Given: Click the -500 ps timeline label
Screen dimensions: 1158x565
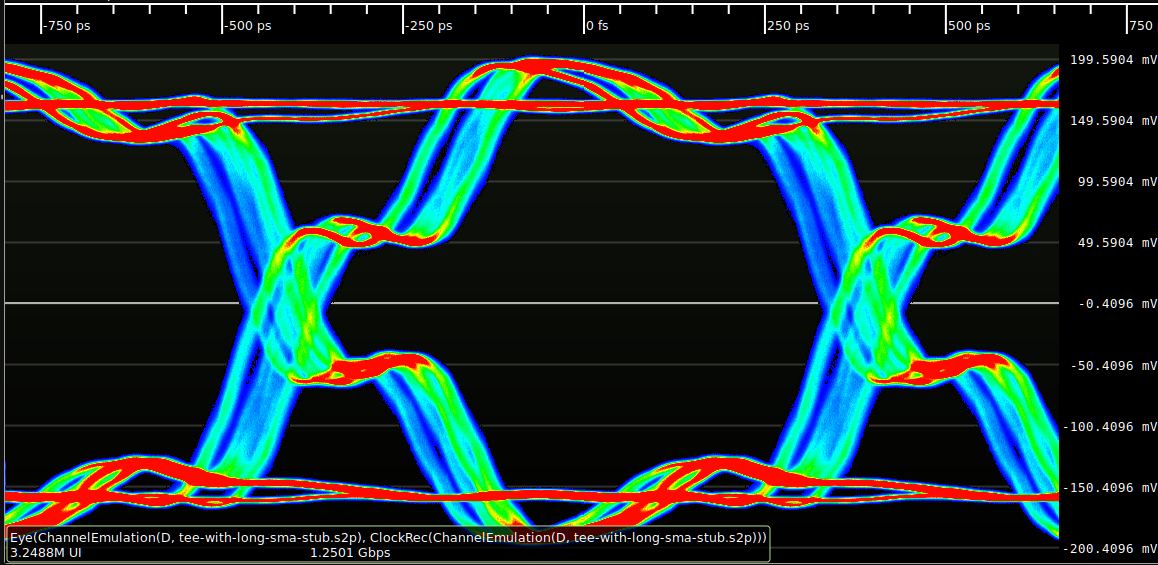Looking at the screenshot, I should pos(248,26).
